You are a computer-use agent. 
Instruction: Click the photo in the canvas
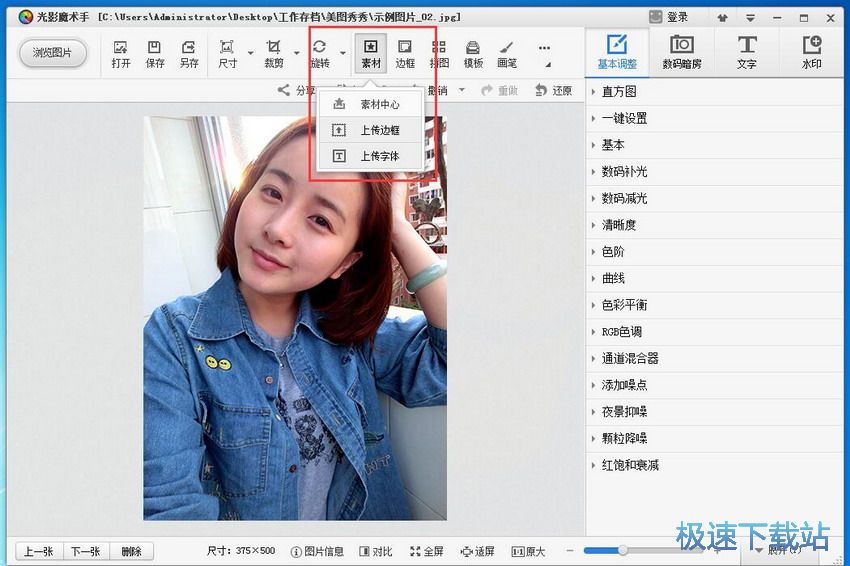click(x=295, y=318)
